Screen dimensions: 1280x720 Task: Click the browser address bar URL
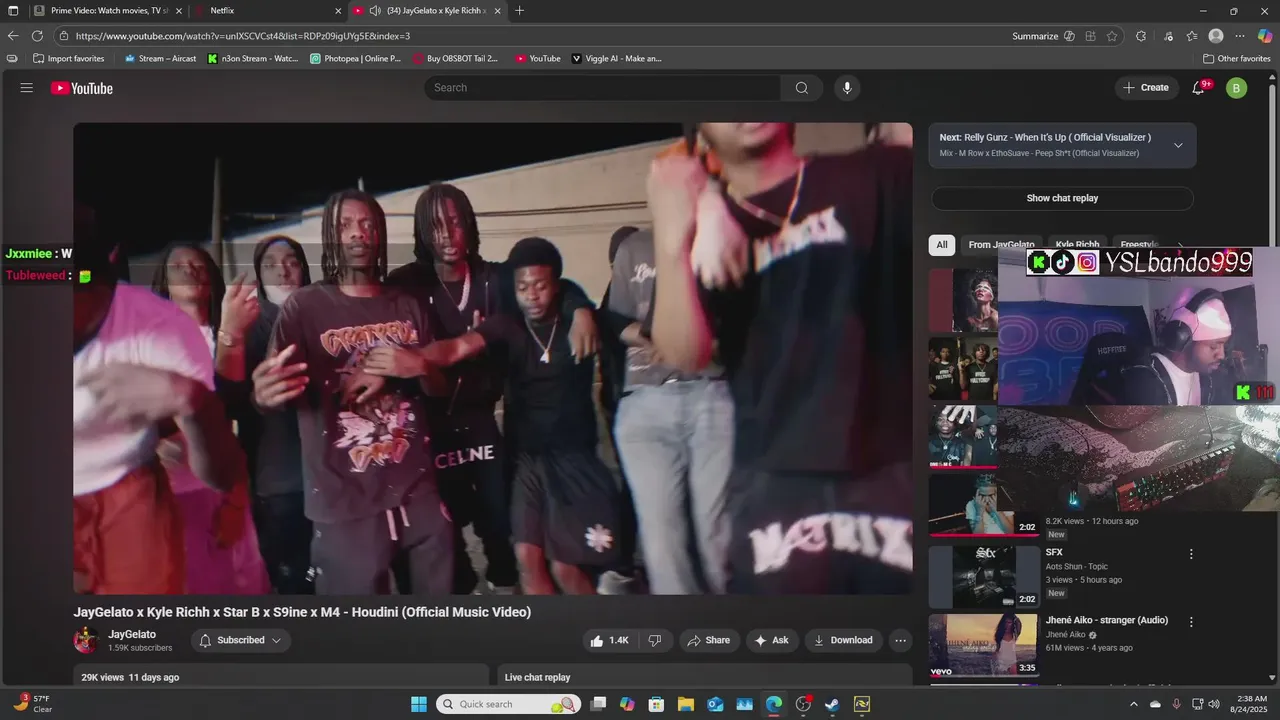243,36
